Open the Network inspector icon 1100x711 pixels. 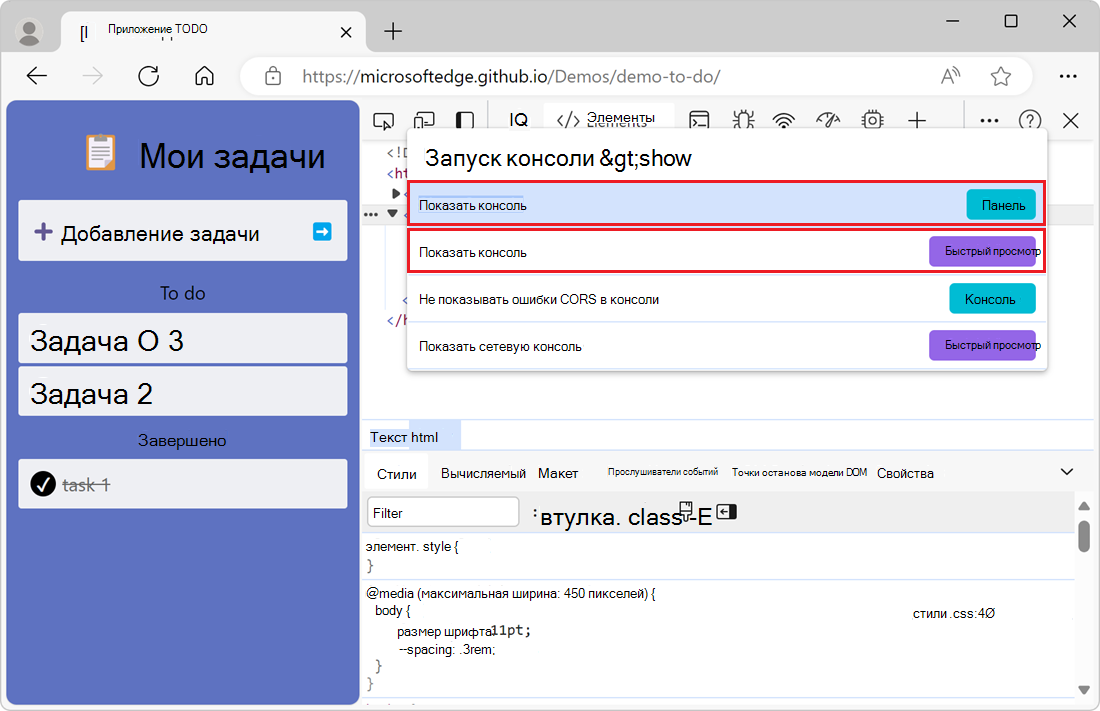coord(783,120)
